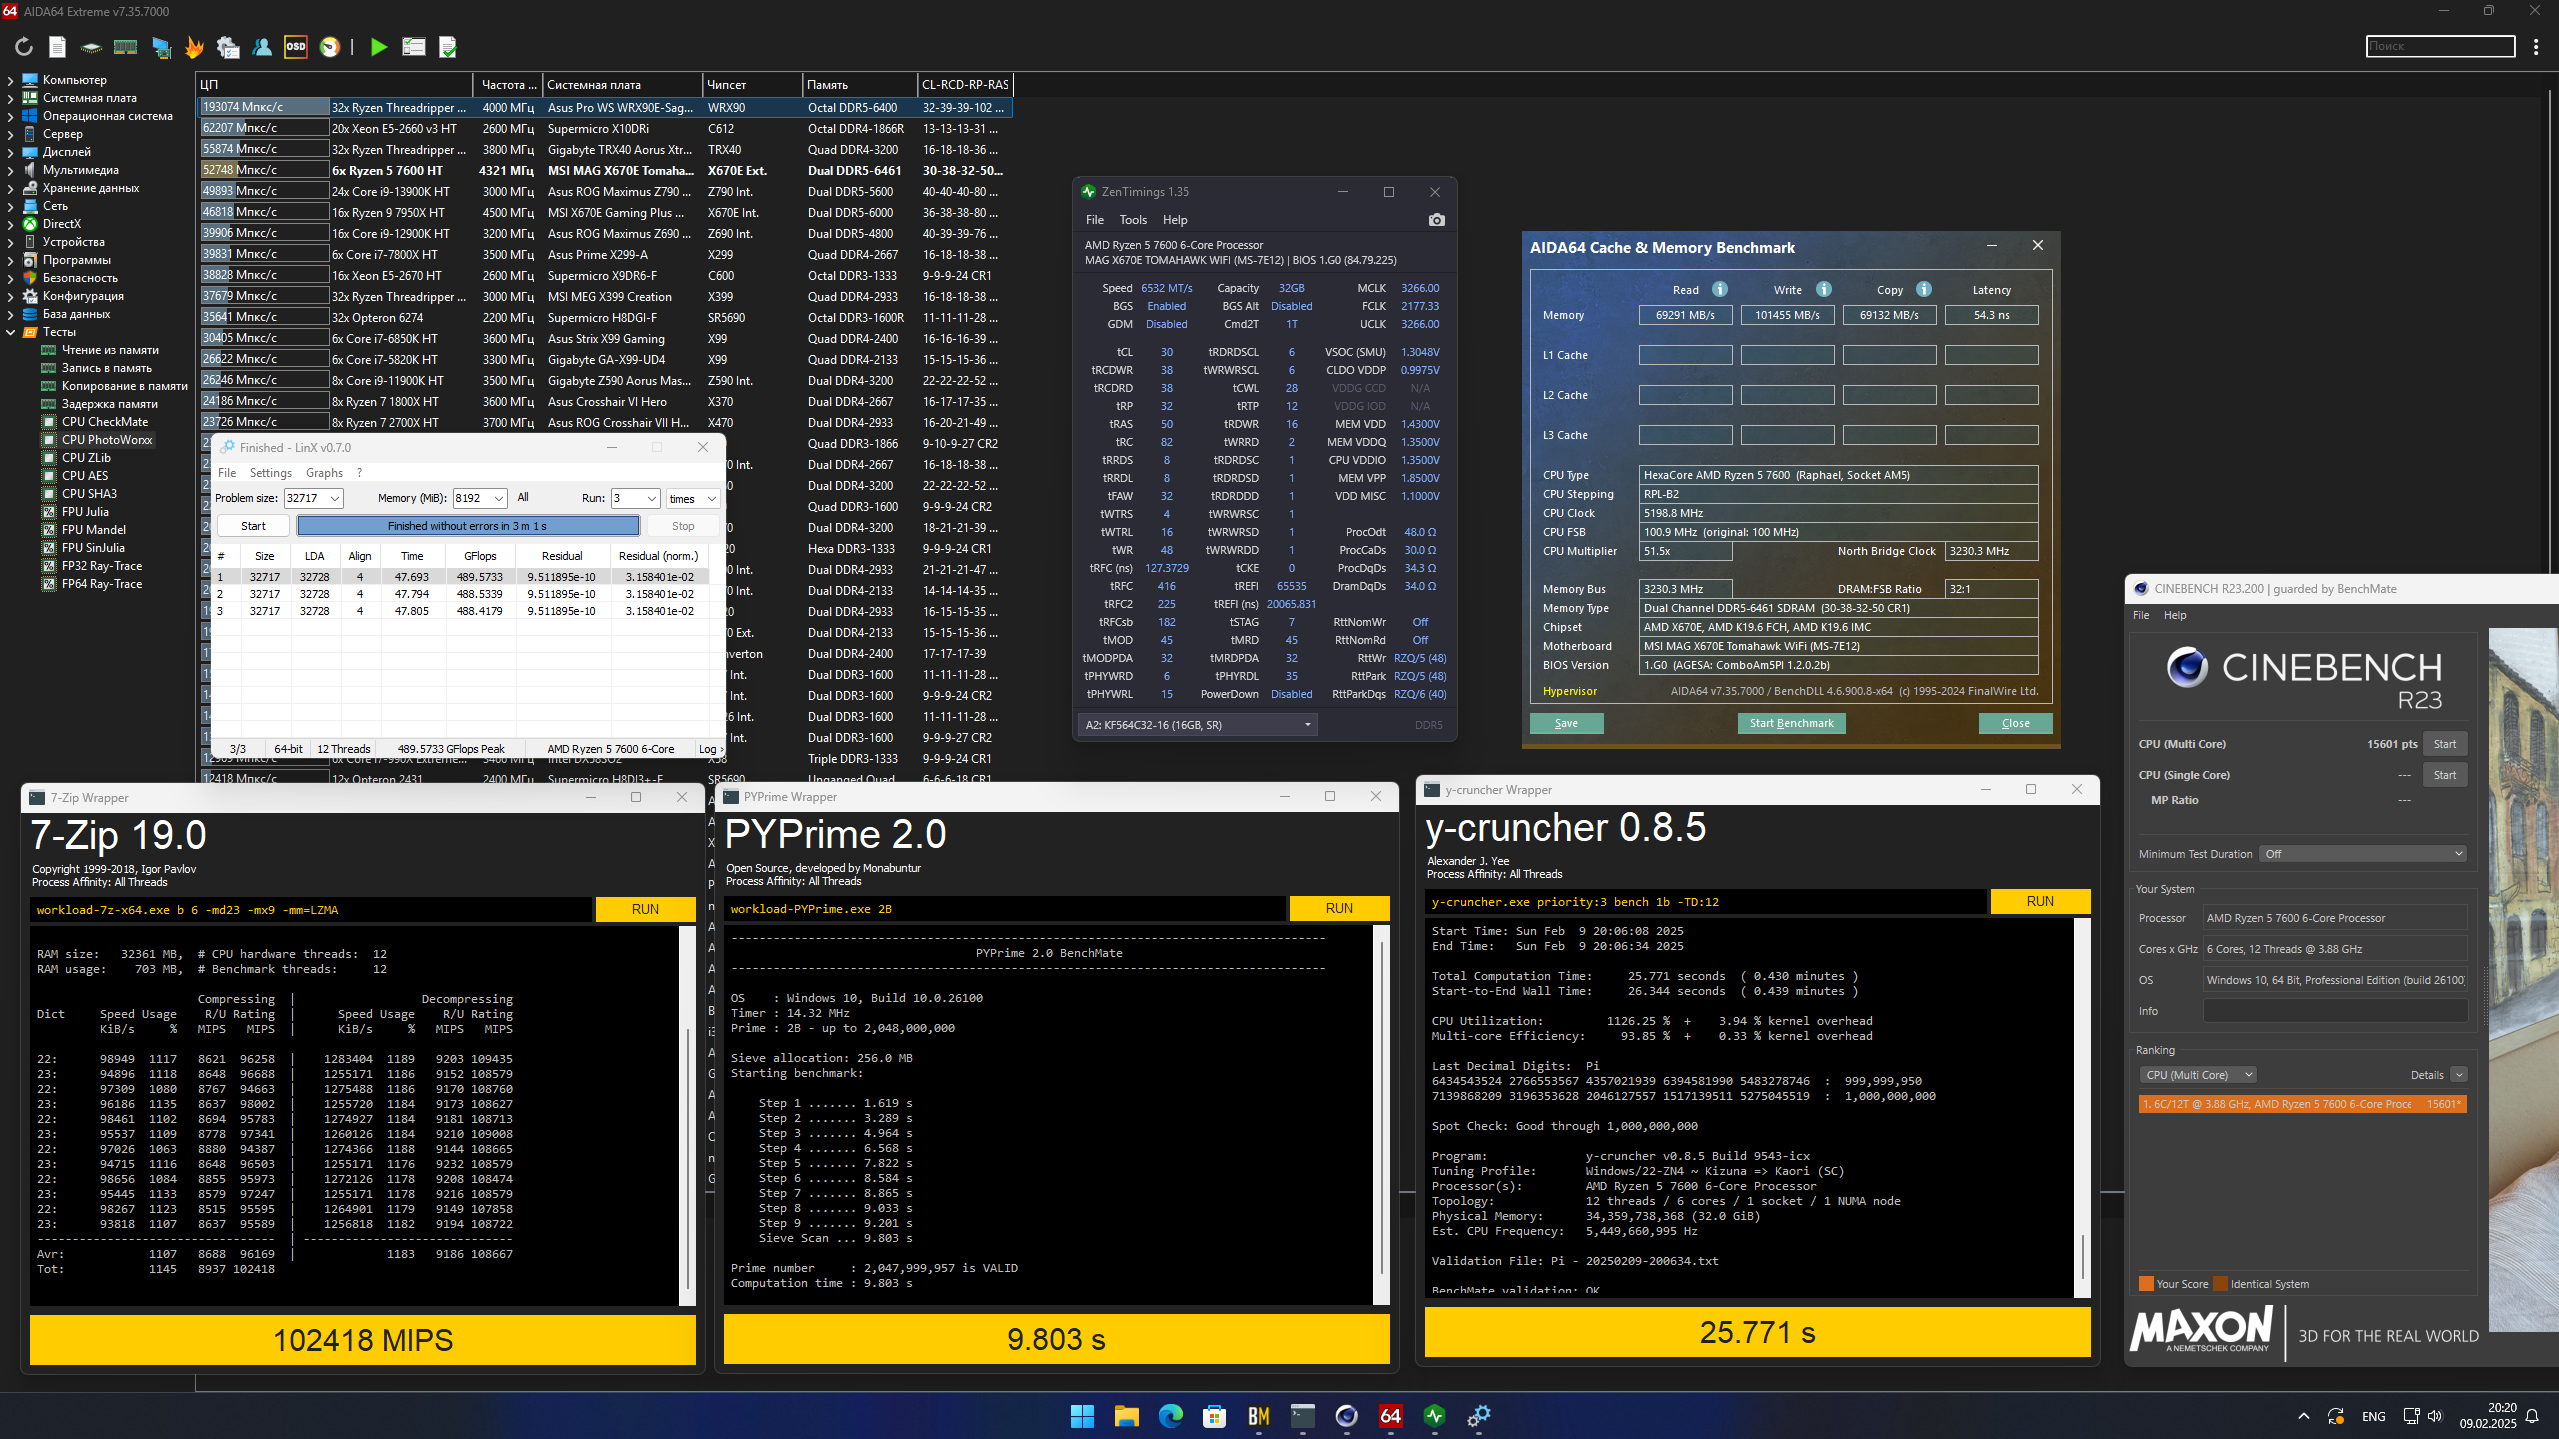This screenshot has width=2559, height=1439.
Task: Open Tools menu in ZenTimings
Action: [x=1133, y=220]
